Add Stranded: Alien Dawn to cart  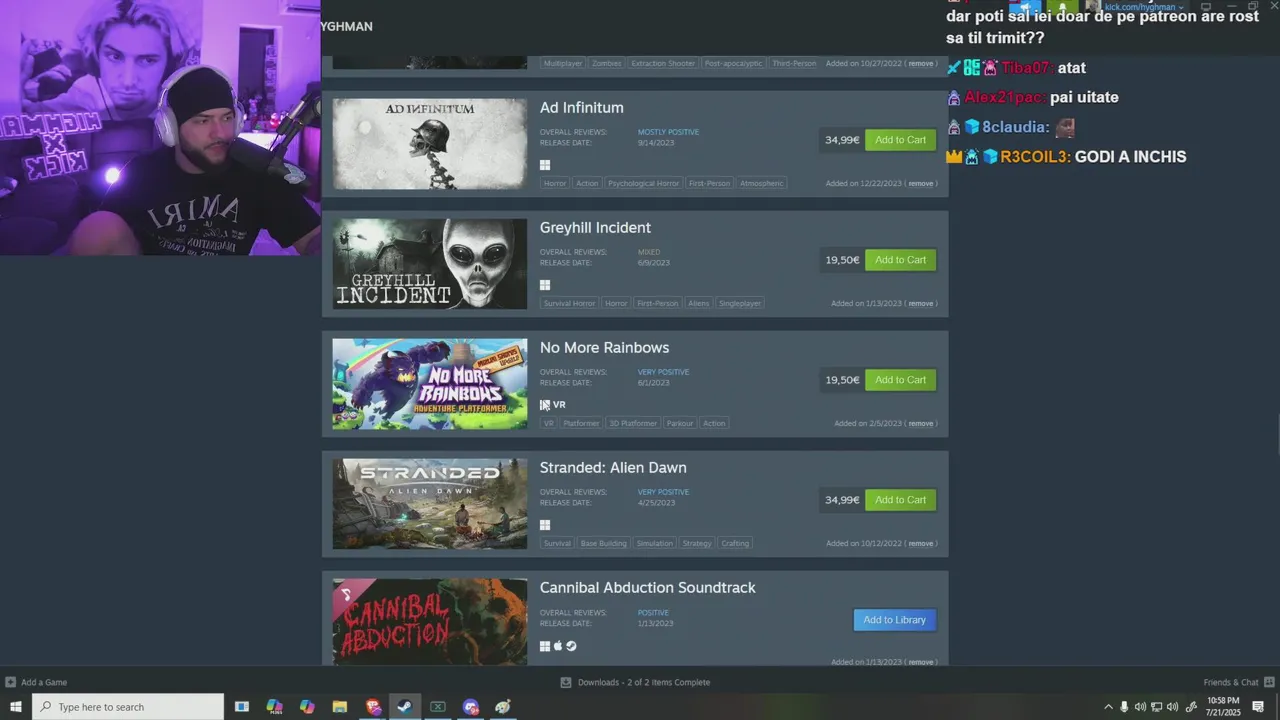[x=900, y=500]
